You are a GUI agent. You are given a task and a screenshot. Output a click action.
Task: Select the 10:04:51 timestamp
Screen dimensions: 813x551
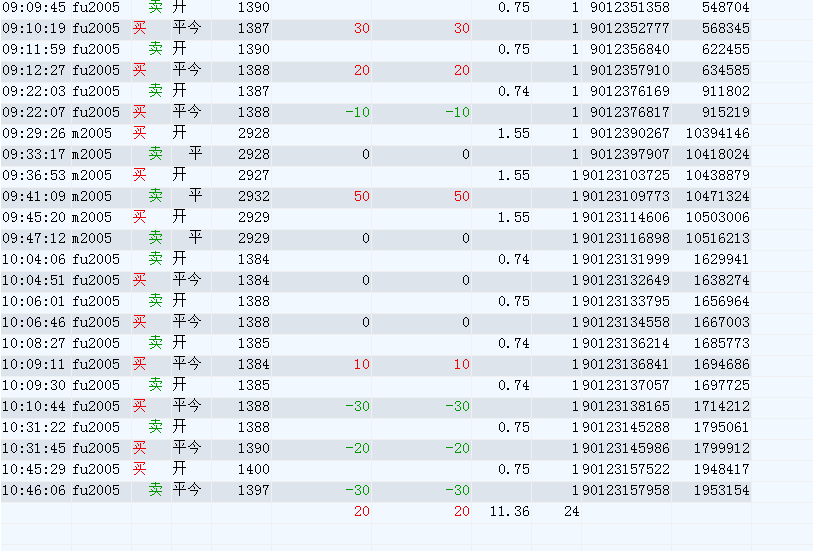[x=35, y=280]
